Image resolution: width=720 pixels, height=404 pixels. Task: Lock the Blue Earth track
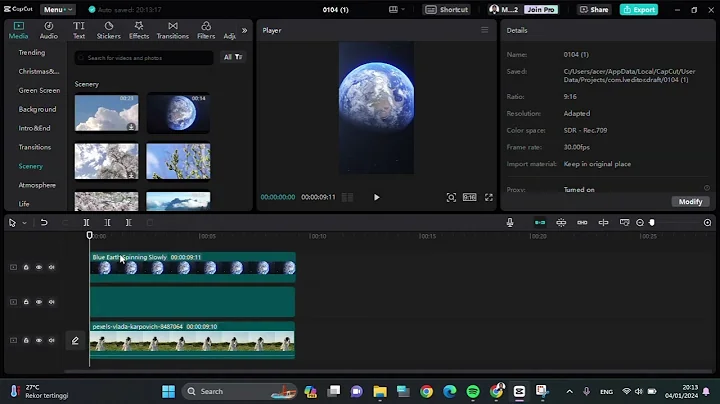(x=26, y=267)
